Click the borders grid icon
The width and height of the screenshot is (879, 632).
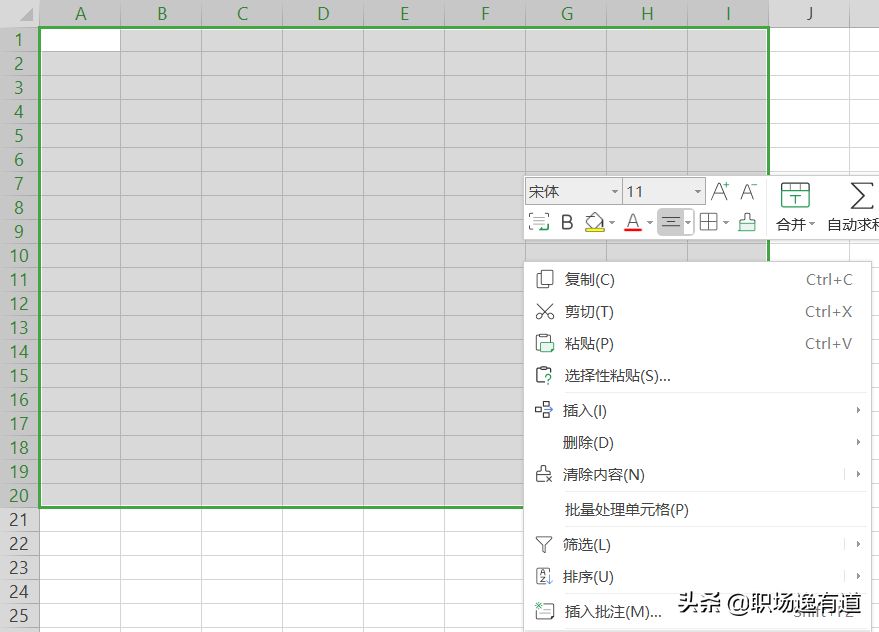click(709, 223)
